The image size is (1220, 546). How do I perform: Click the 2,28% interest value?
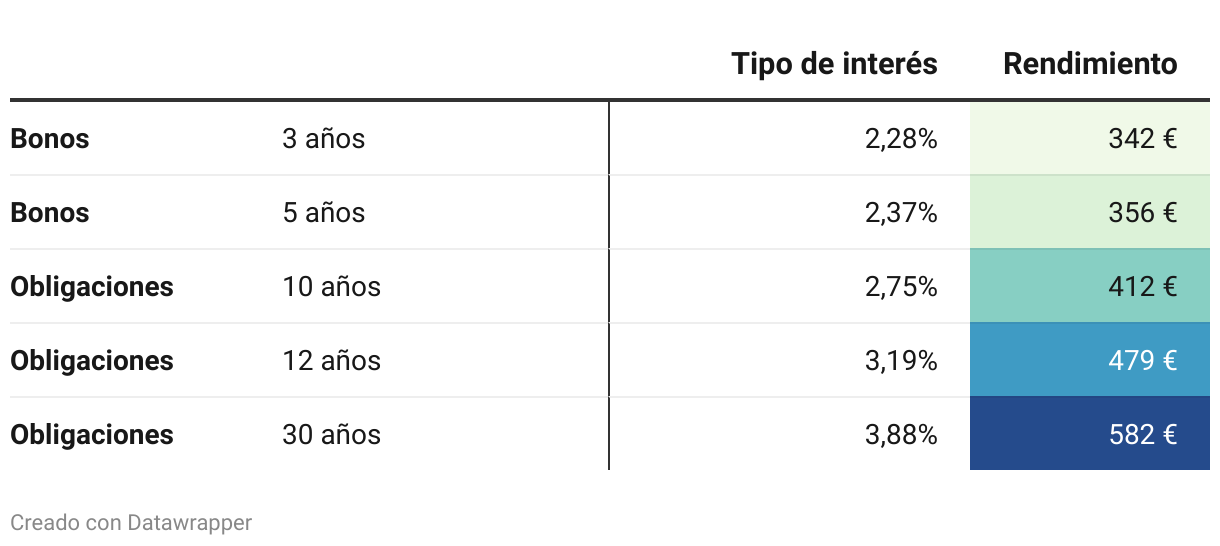901,139
